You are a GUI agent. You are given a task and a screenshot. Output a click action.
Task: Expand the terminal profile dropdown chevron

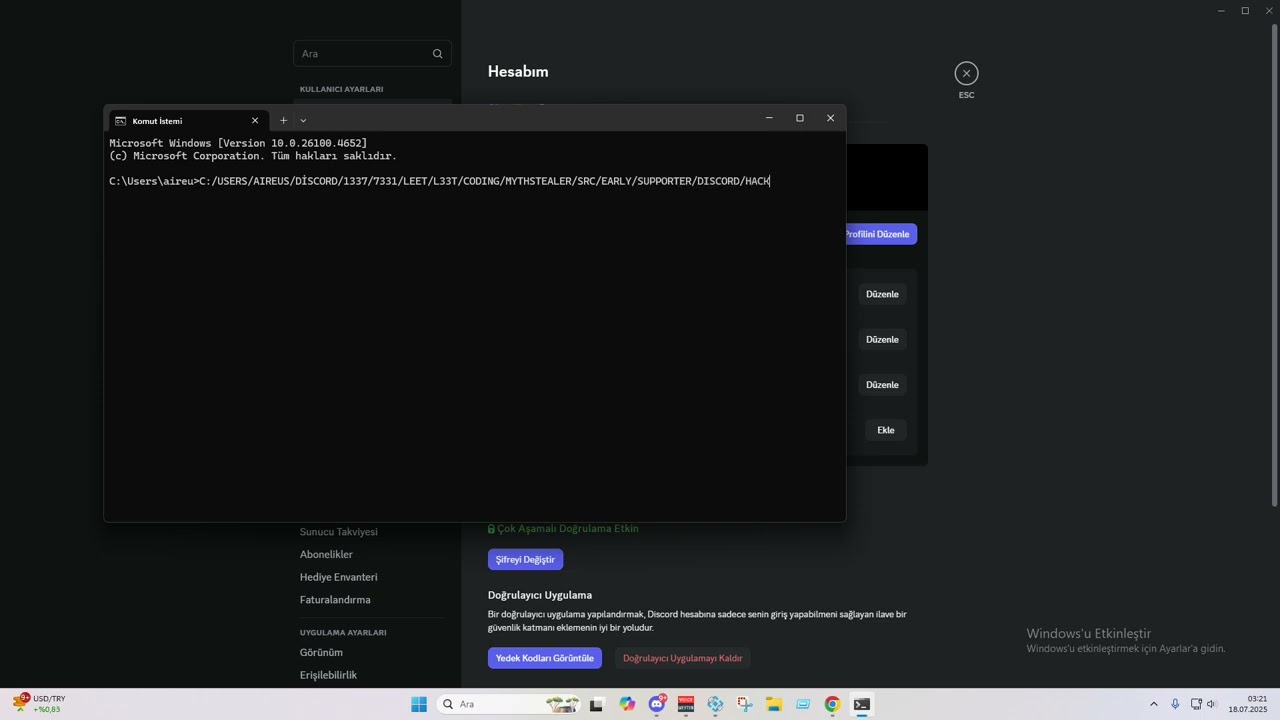tap(303, 120)
